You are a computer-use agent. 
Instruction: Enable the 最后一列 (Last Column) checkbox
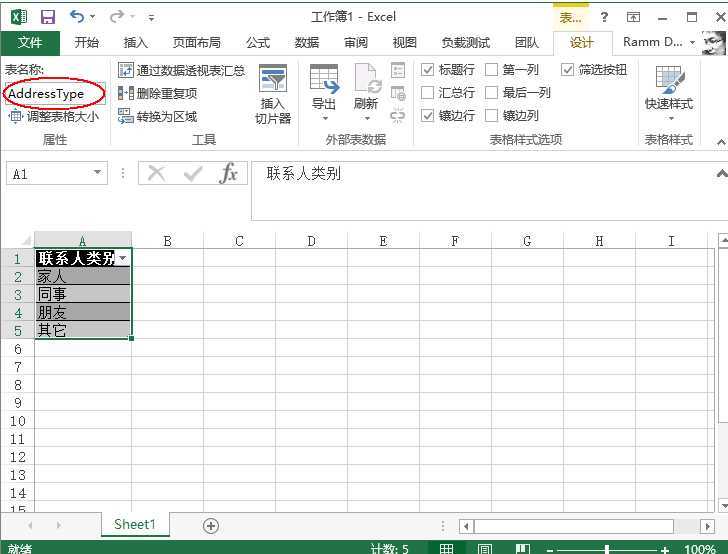(x=491, y=93)
